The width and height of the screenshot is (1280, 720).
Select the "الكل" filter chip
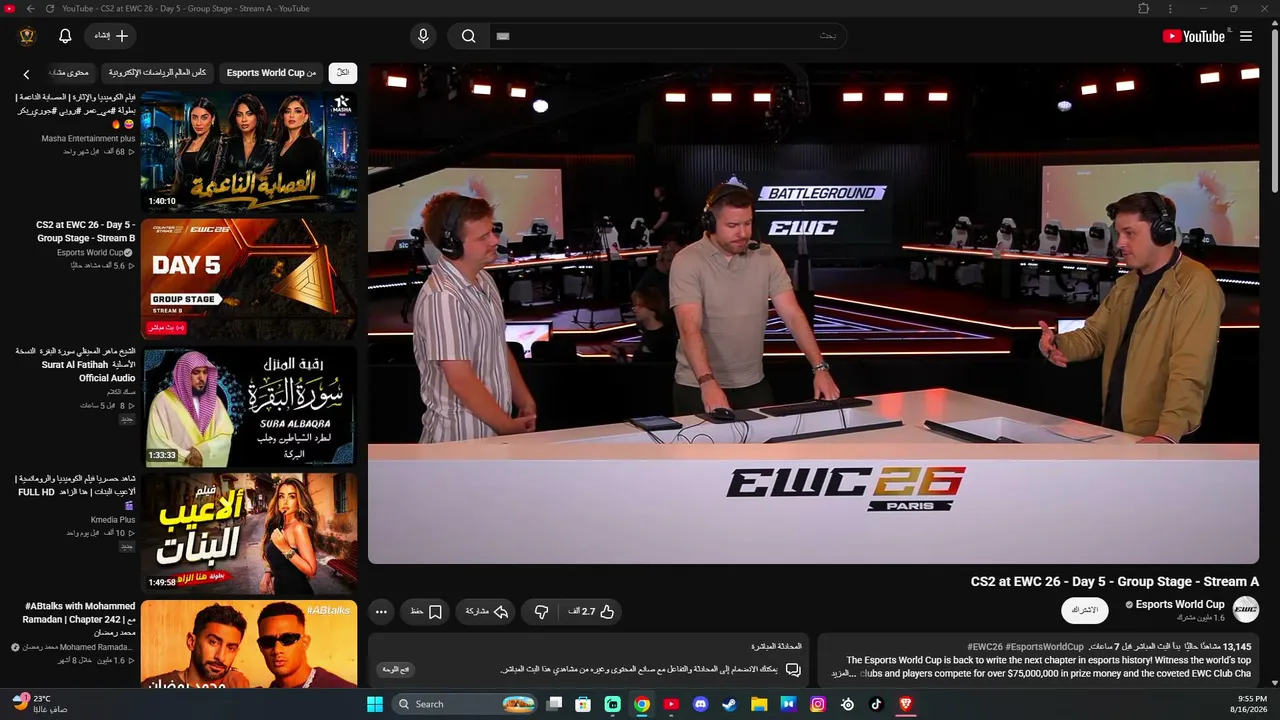click(343, 73)
